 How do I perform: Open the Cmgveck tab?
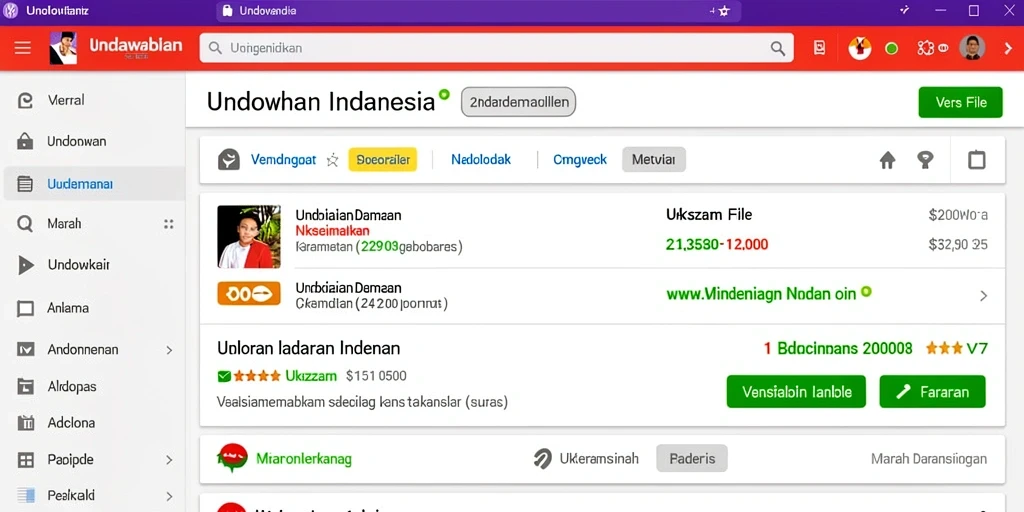click(580, 159)
